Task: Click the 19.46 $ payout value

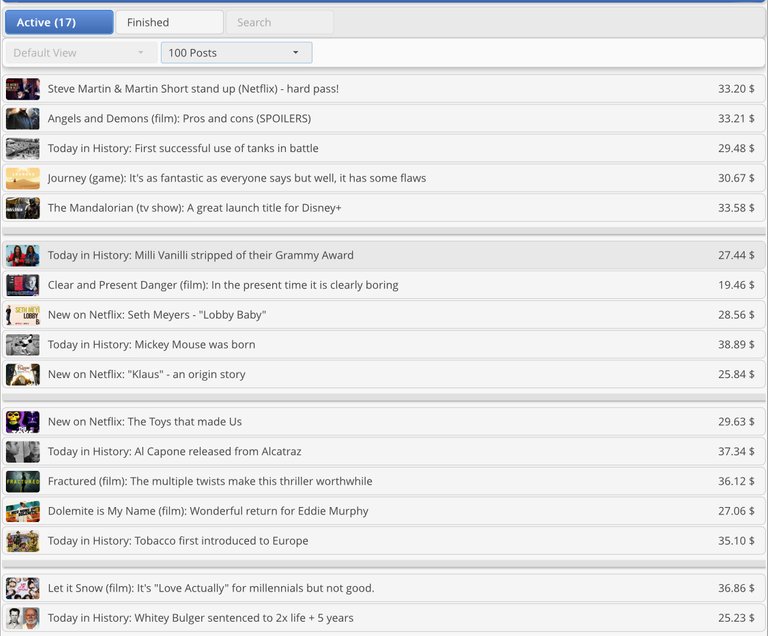Action: point(736,285)
